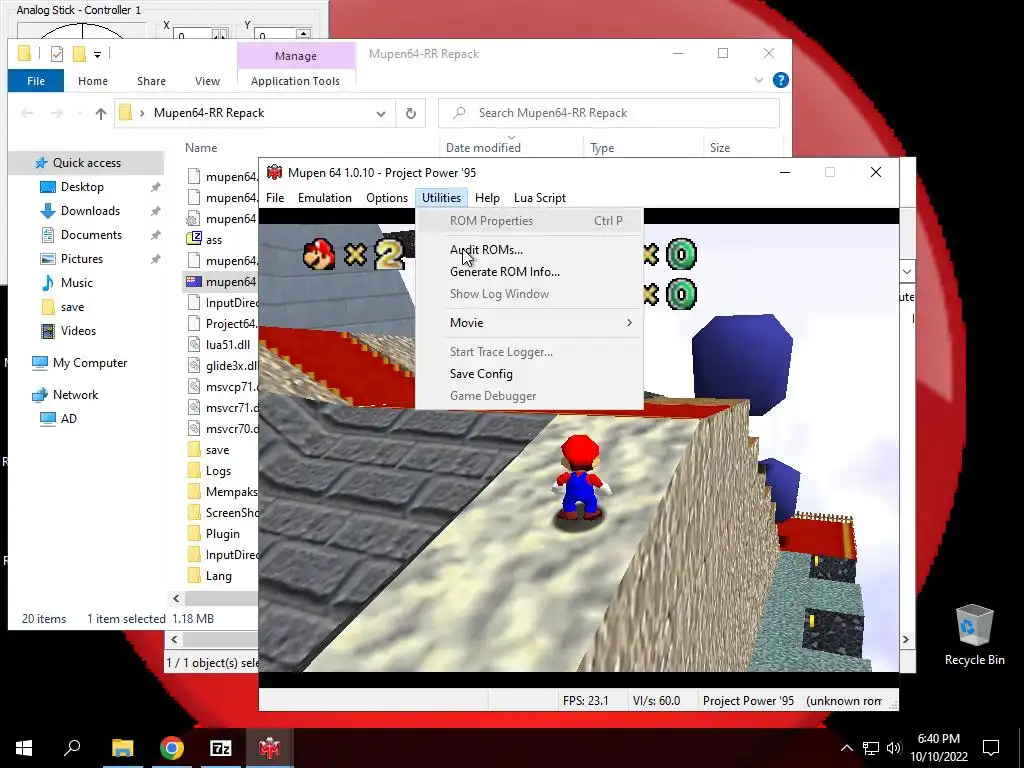Select Network in navigation pane
The image size is (1024, 768).
click(x=75, y=395)
